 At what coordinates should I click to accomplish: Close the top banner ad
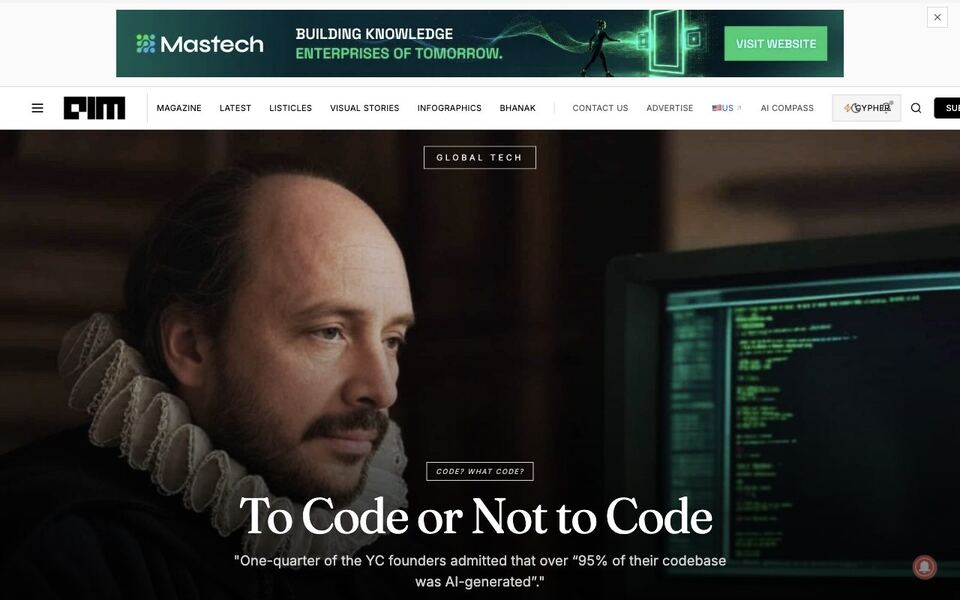(x=937, y=17)
